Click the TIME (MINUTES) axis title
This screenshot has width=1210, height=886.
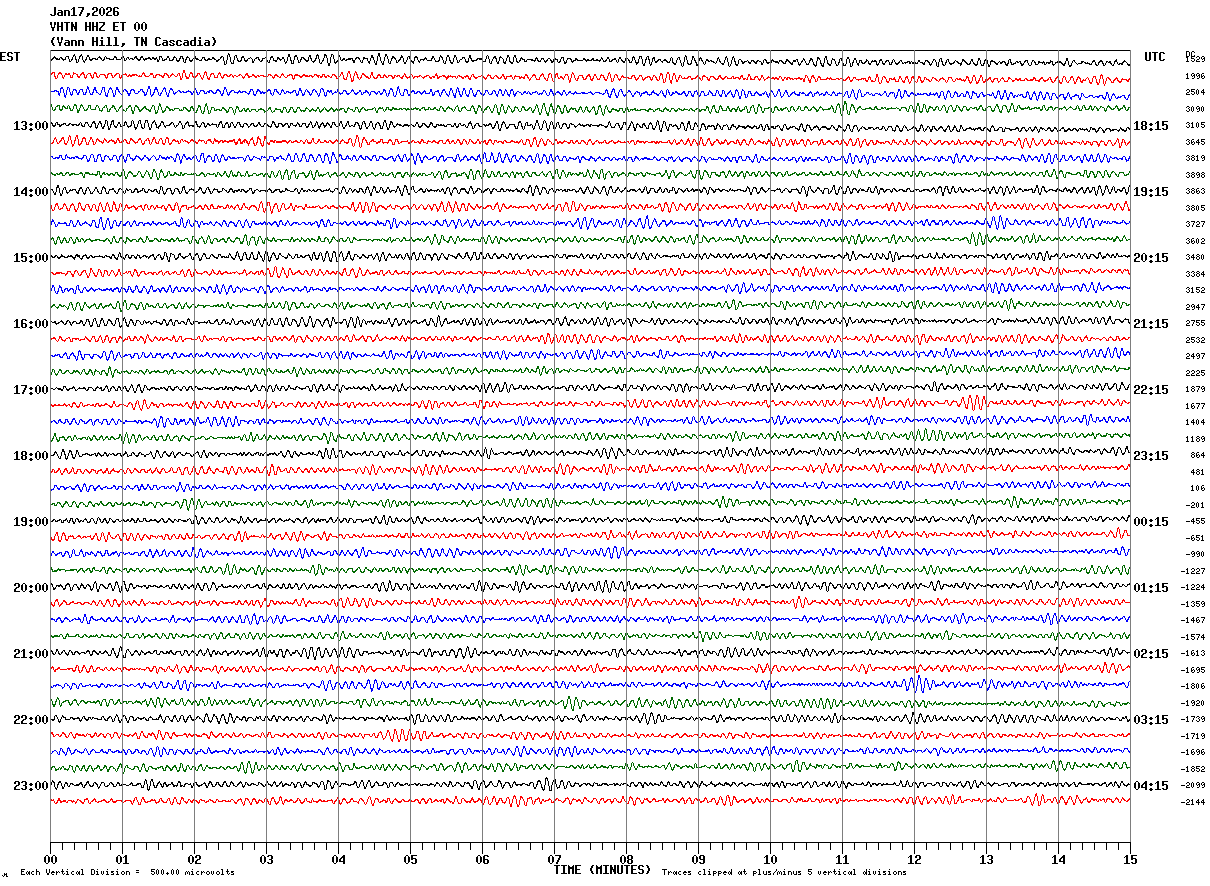coord(602,870)
